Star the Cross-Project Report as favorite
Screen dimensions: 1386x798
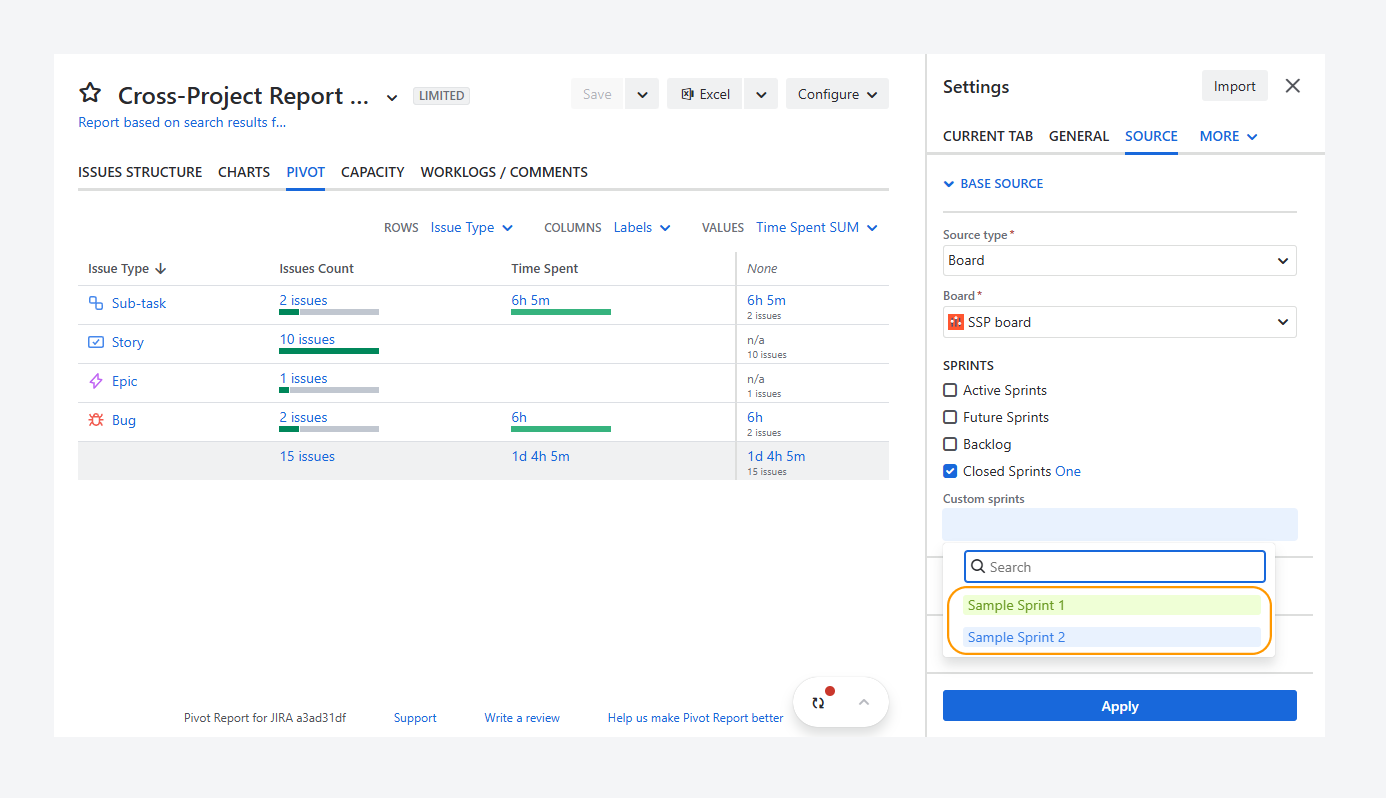click(90, 94)
